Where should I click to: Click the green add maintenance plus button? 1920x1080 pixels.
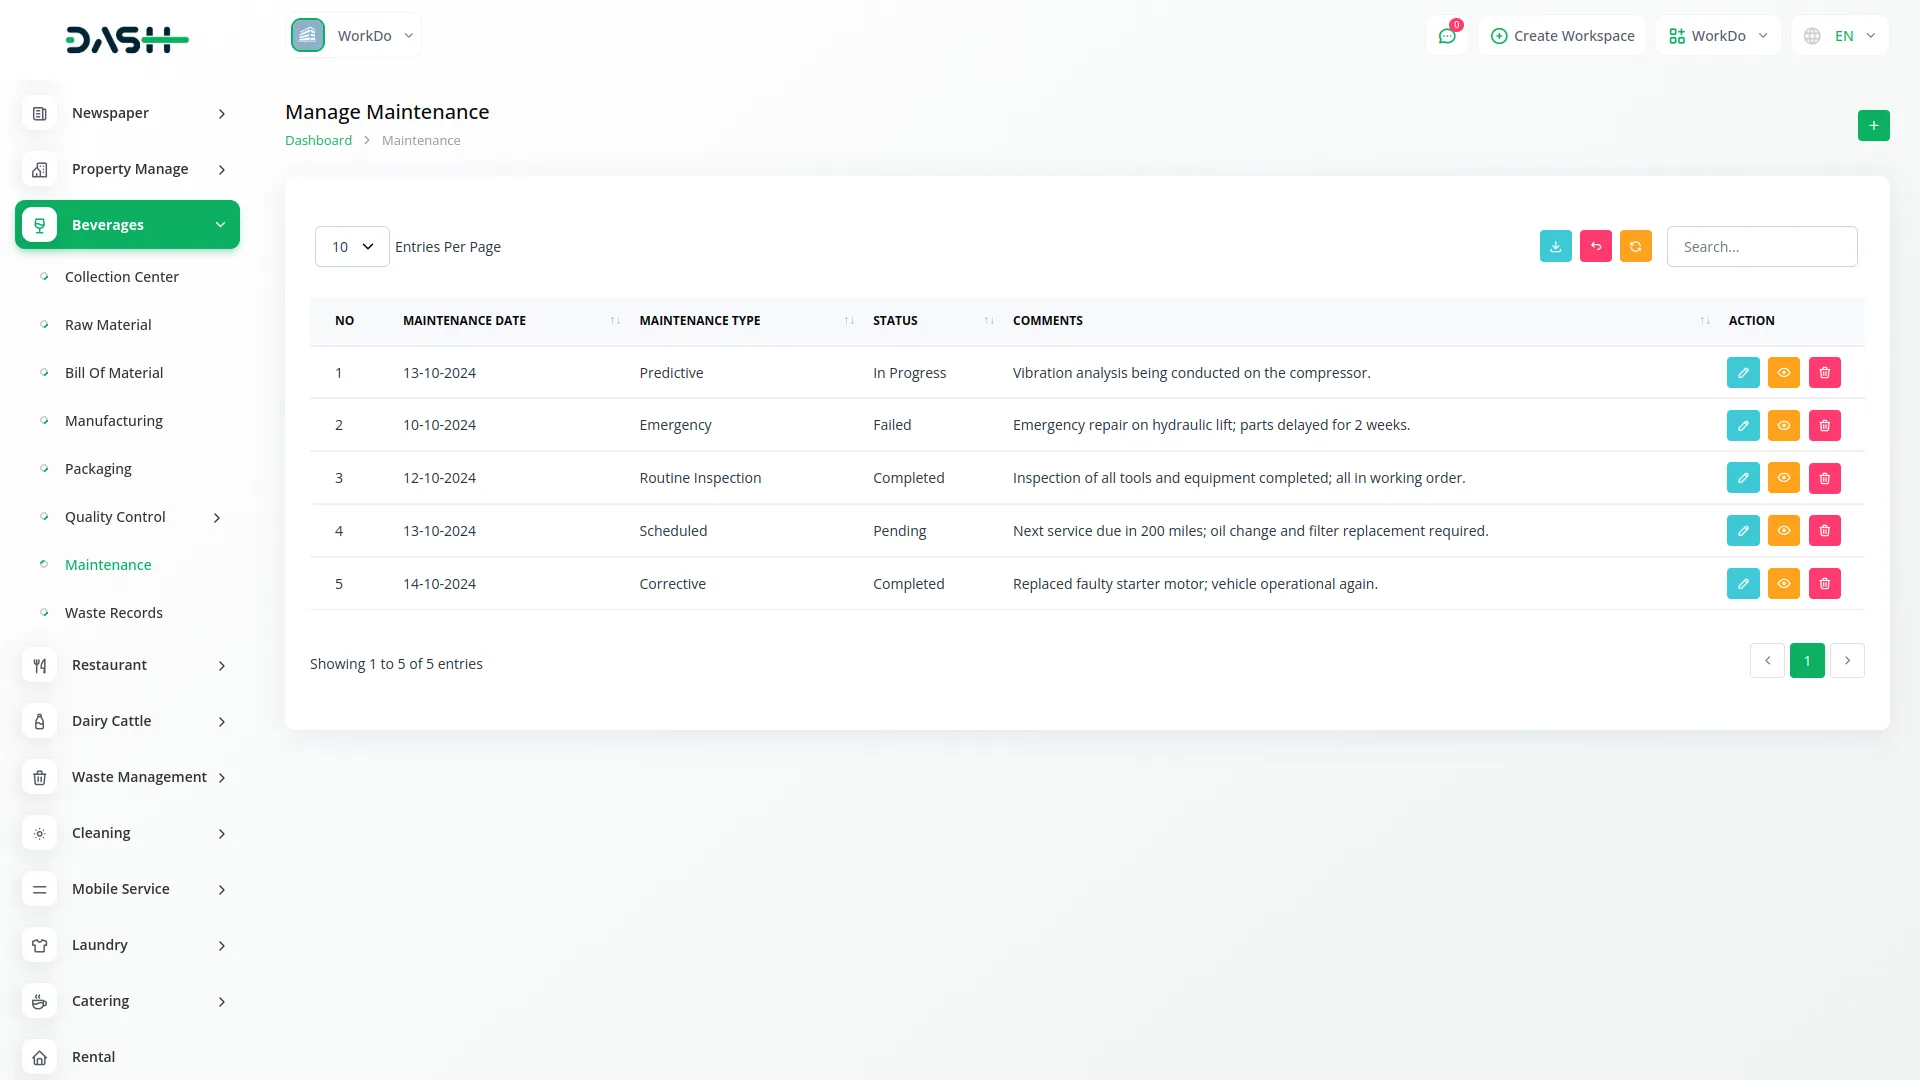pos(1873,125)
